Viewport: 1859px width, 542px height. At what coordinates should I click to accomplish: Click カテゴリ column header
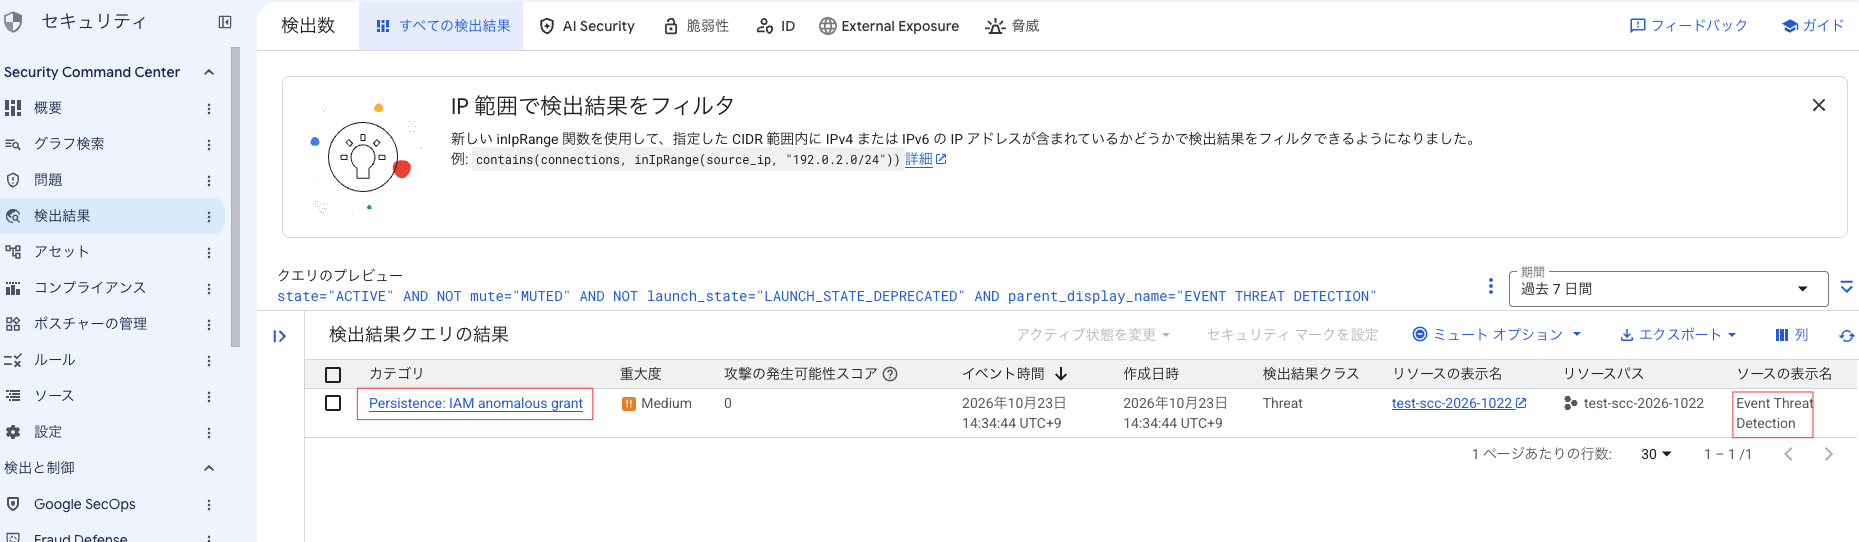(397, 374)
